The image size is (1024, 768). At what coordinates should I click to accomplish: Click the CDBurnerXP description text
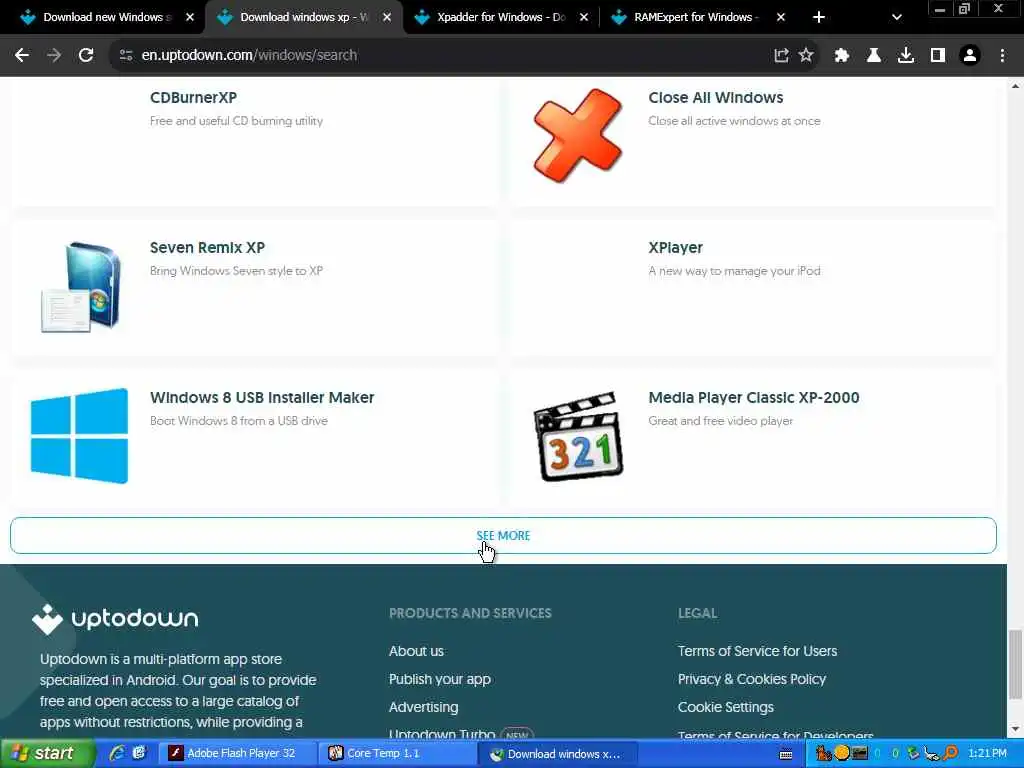coord(236,121)
